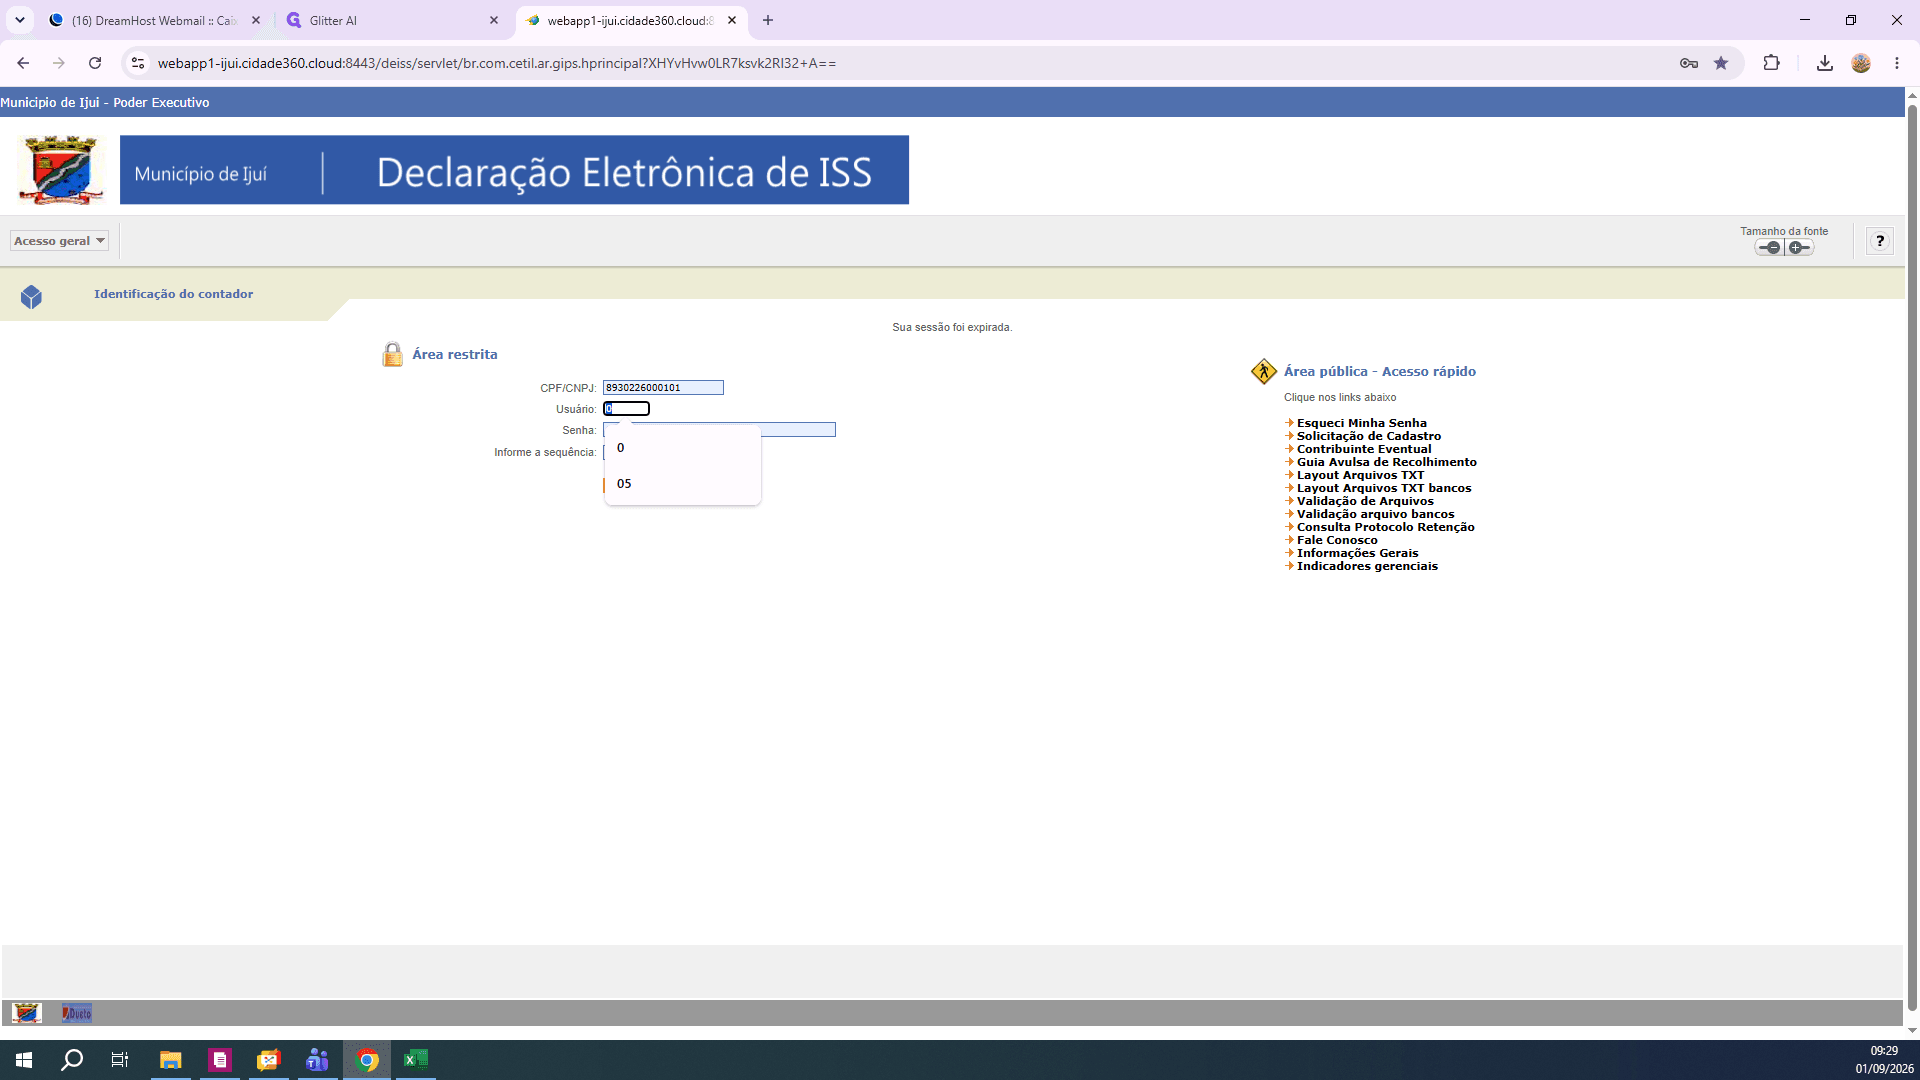Select autocomplete suggestion 05
The image size is (1920, 1080).
tap(683, 484)
